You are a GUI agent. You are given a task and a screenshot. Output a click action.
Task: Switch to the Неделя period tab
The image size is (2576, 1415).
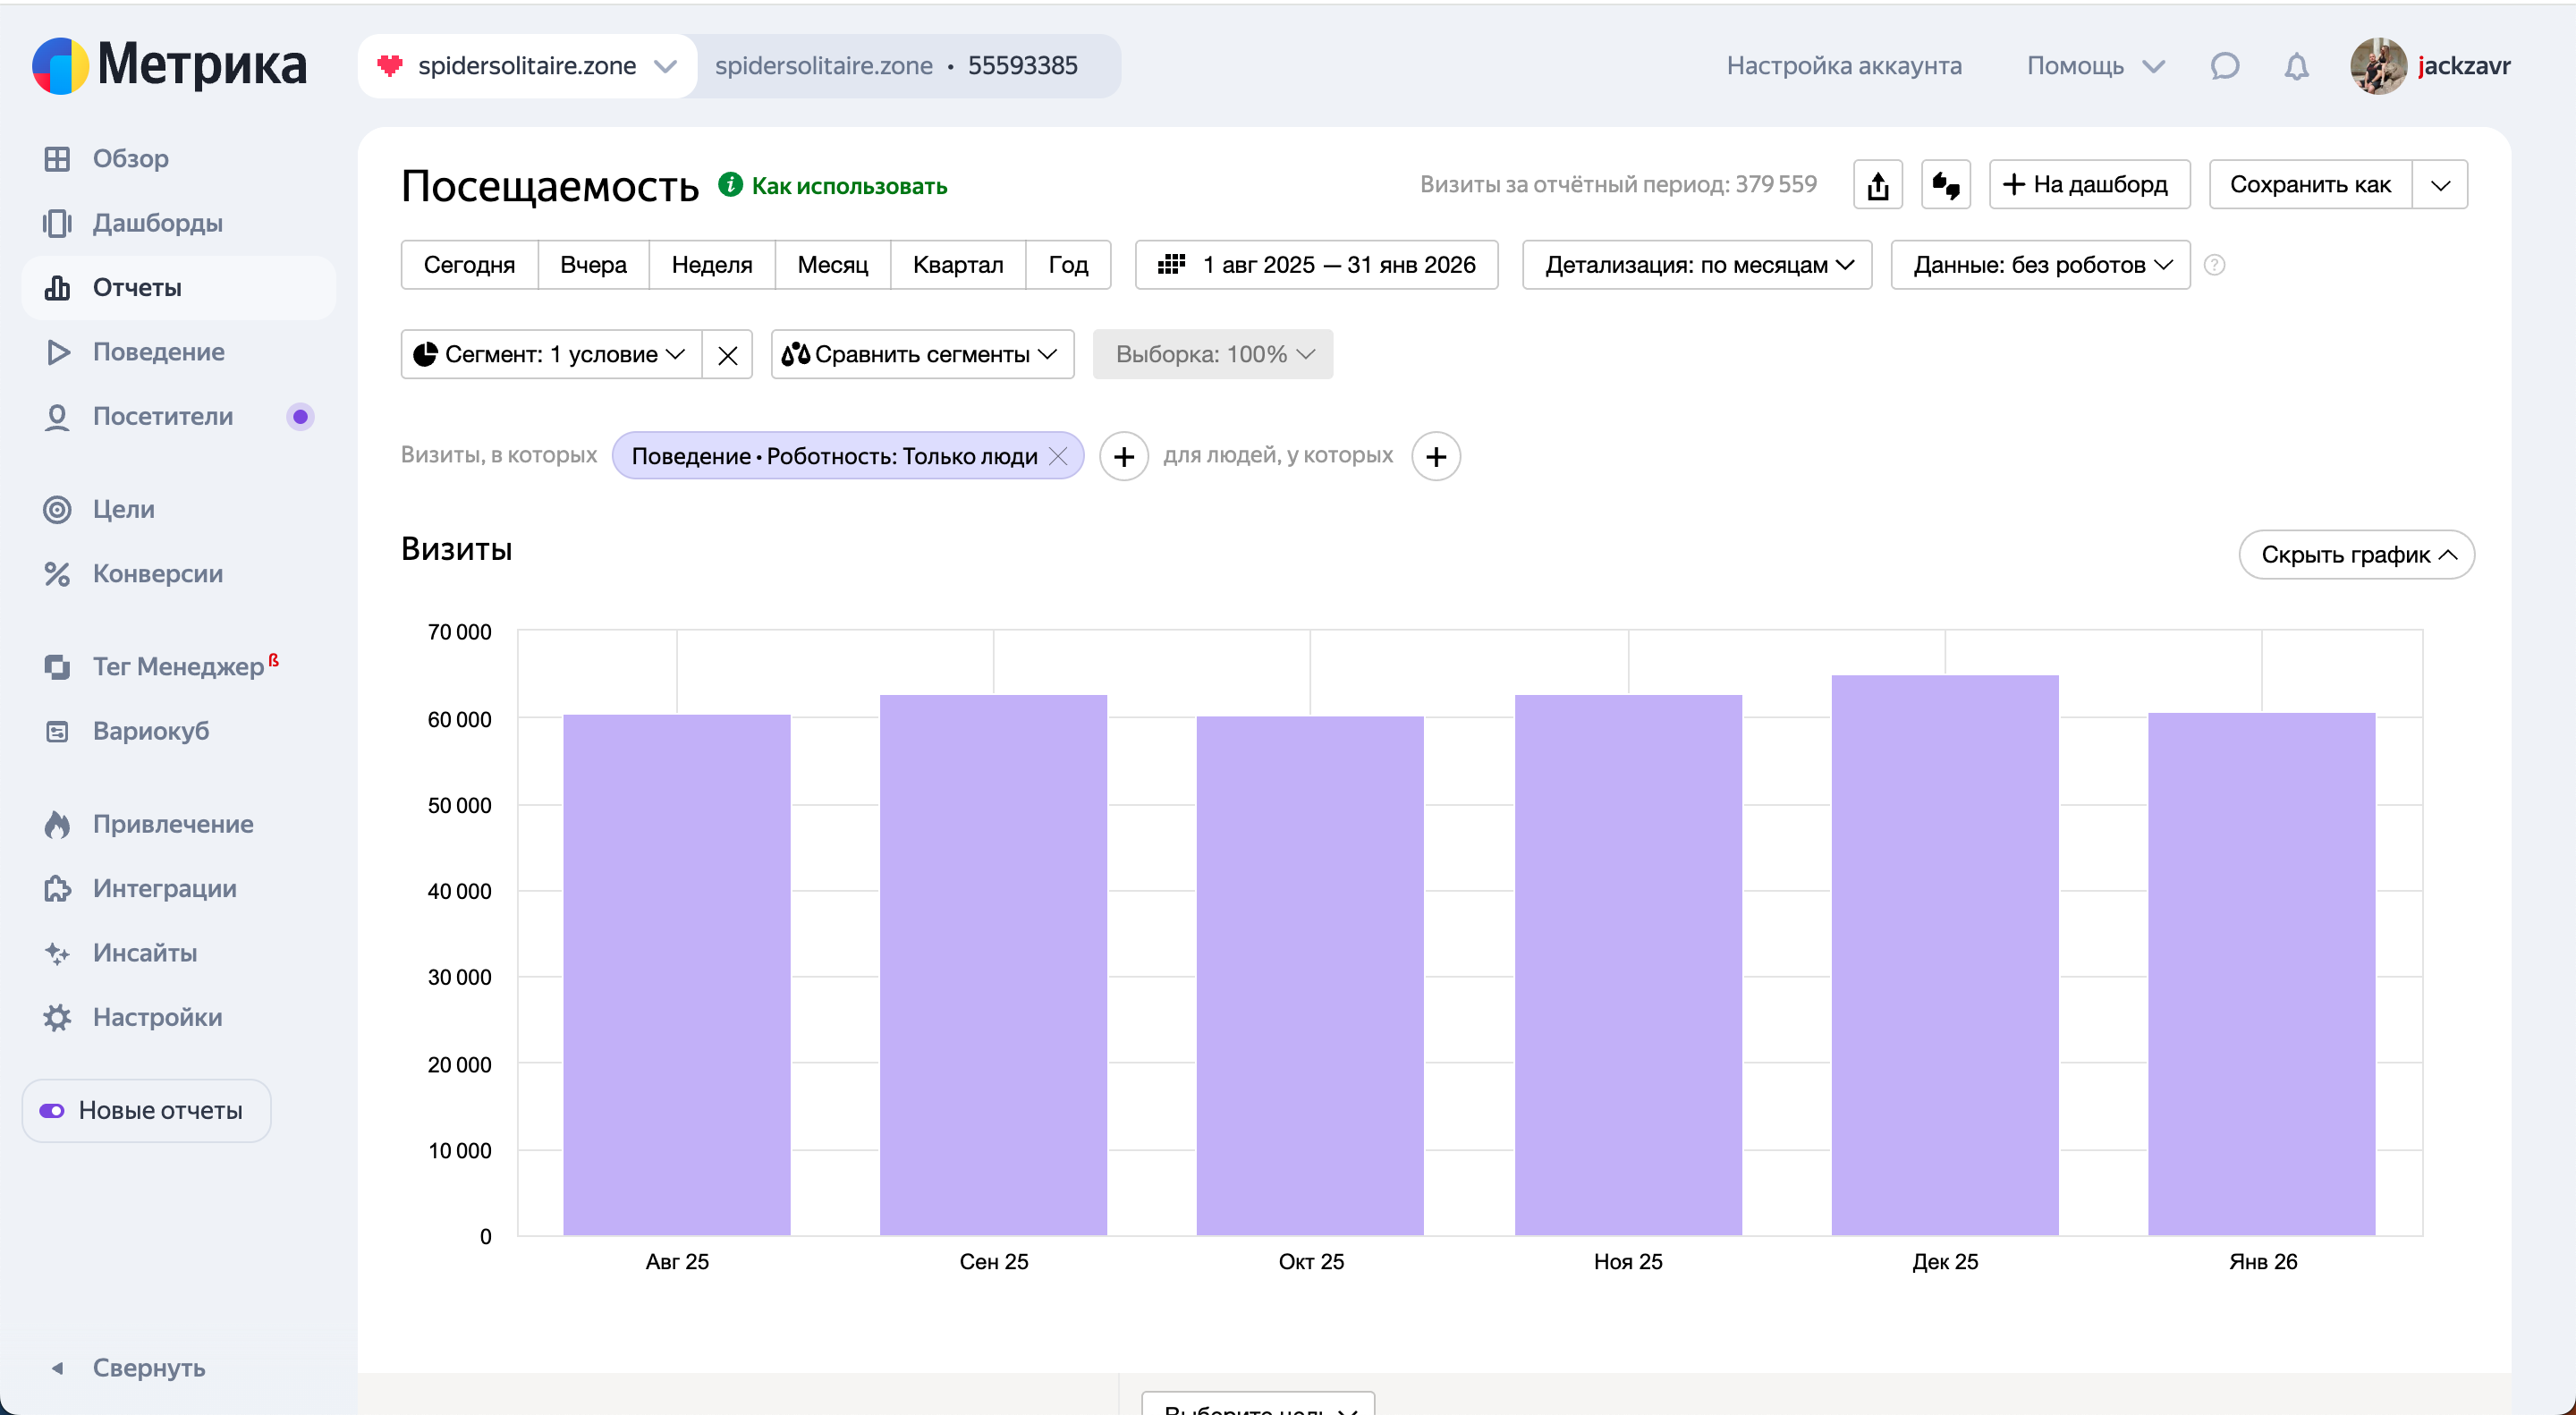click(711, 265)
